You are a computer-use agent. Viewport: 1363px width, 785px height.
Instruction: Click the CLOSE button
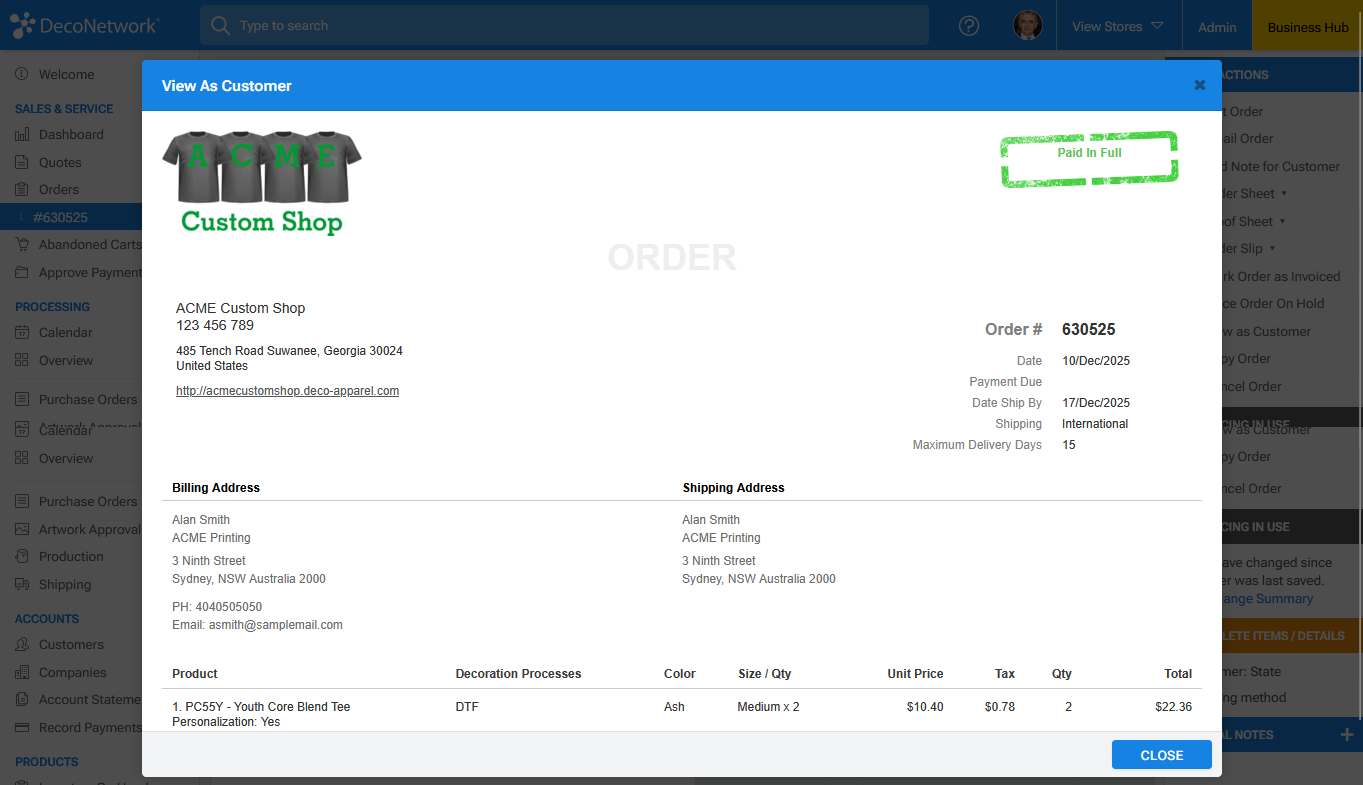tap(1161, 754)
